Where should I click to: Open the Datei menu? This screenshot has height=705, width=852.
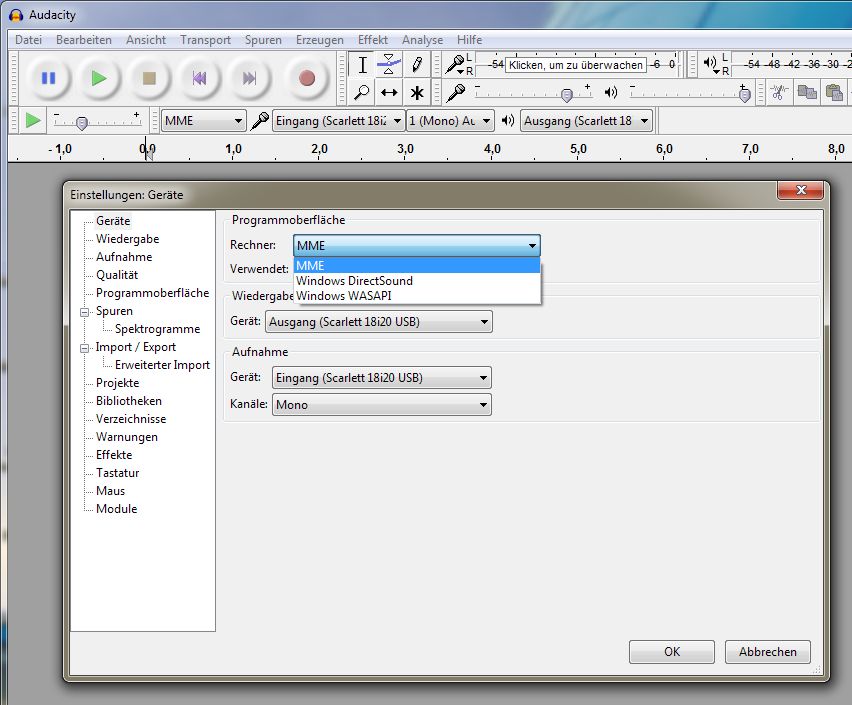28,40
